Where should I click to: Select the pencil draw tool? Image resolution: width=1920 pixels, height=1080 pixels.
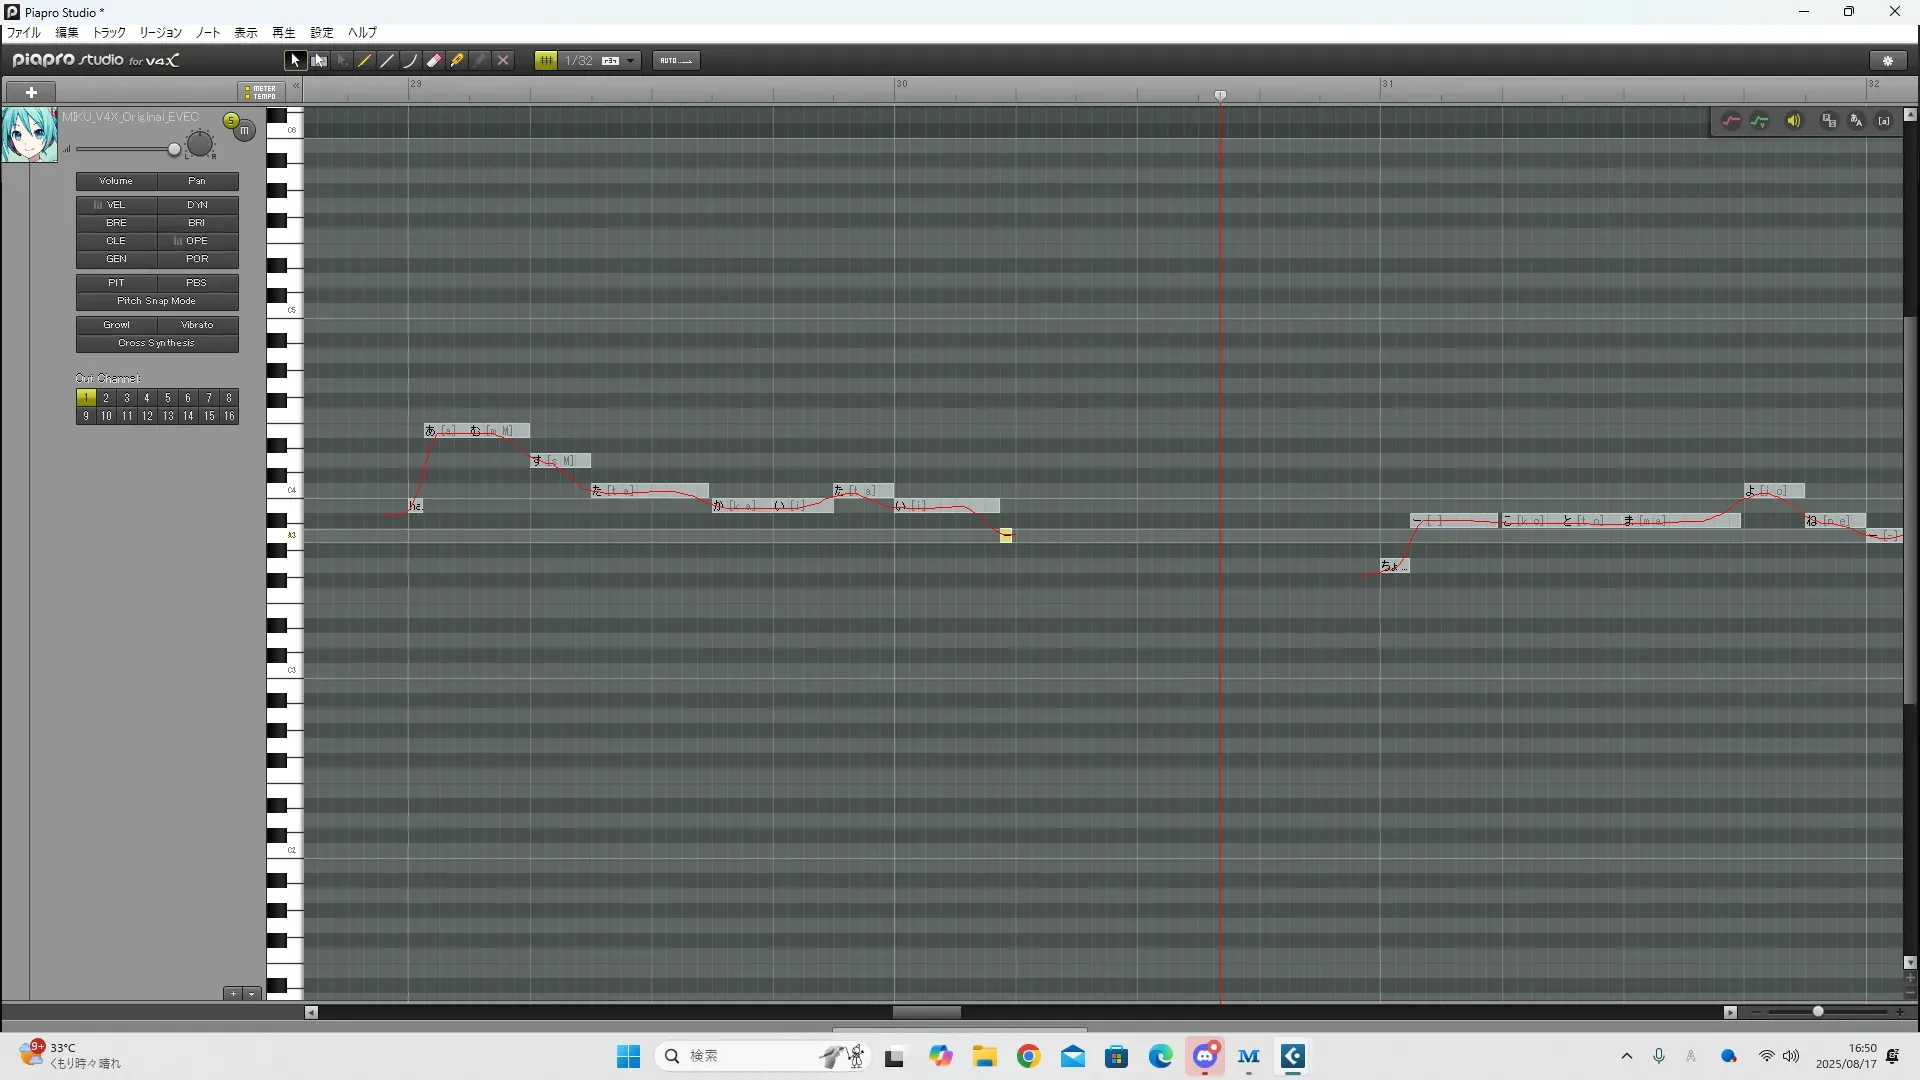click(365, 61)
